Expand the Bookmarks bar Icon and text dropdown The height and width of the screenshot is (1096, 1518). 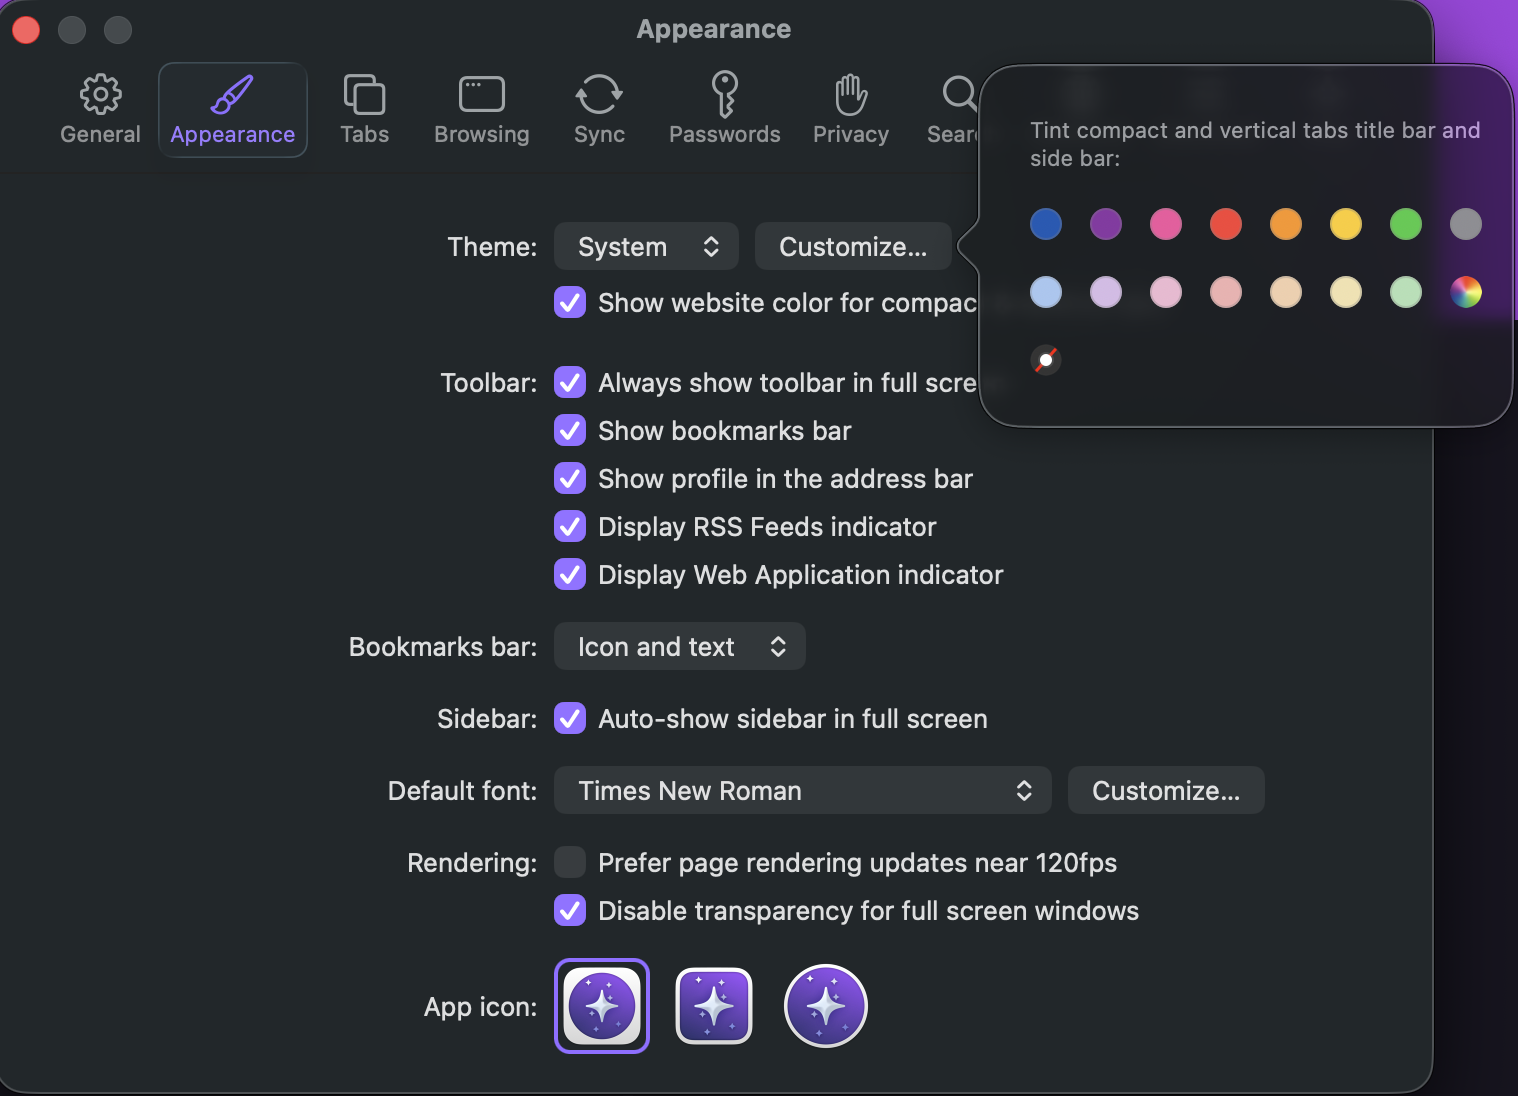pyautogui.click(x=680, y=647)
